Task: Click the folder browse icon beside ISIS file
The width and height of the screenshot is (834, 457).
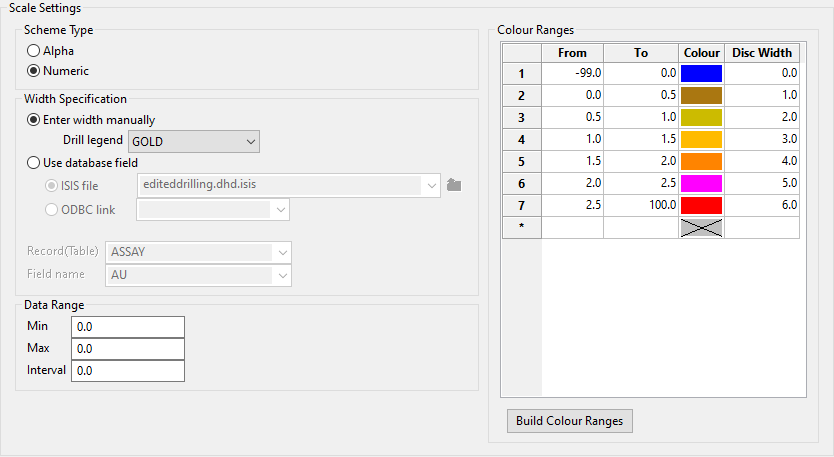Action: [x=454, y=185]
